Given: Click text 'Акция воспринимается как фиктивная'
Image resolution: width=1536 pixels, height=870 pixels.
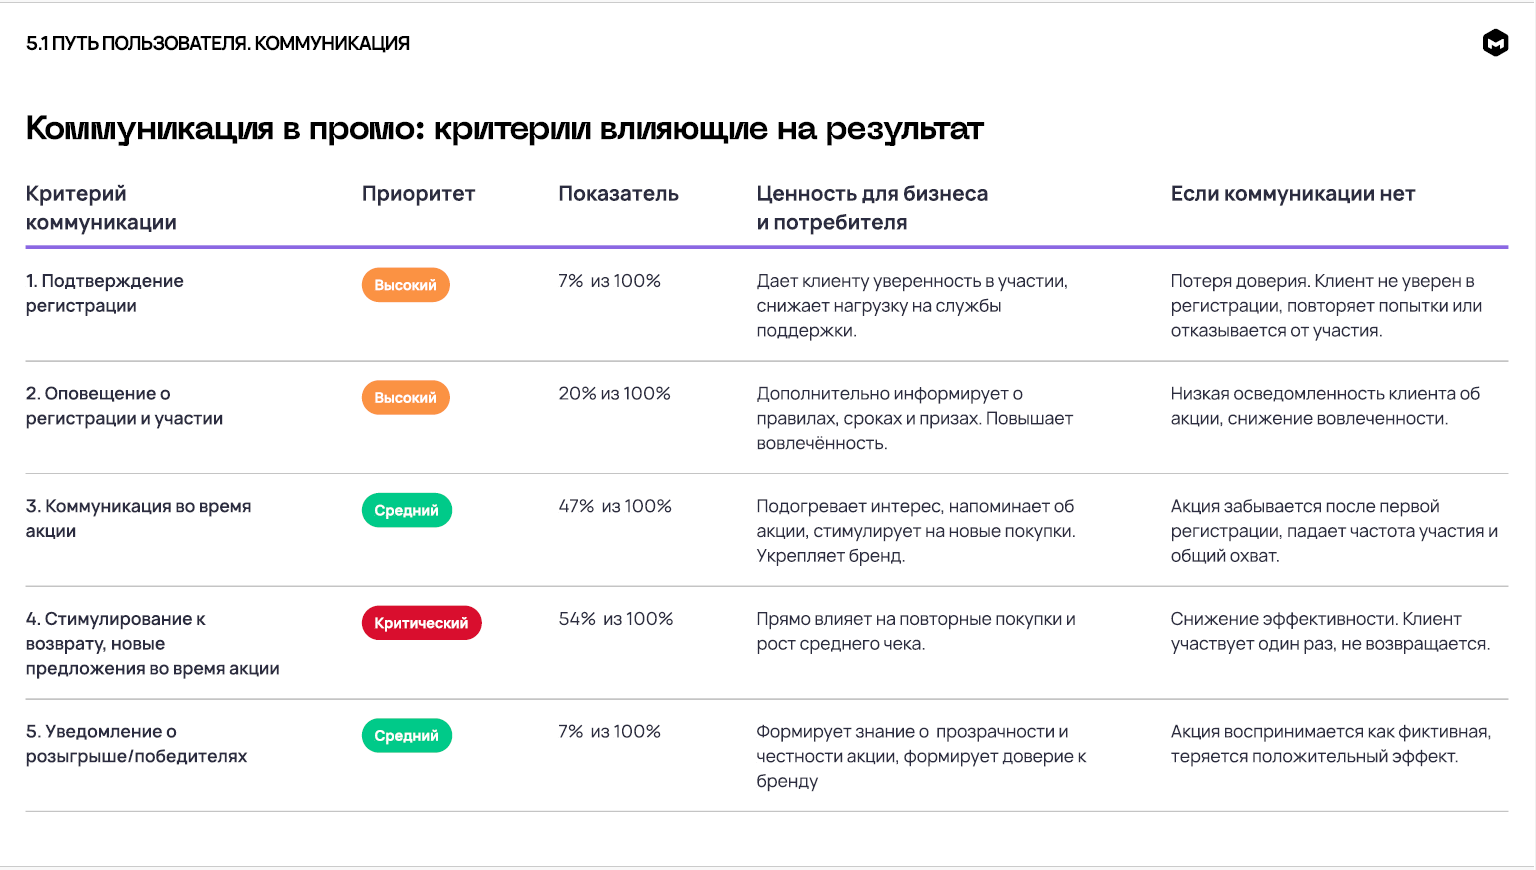Looking at the screenshot, I should (1330, 732).
